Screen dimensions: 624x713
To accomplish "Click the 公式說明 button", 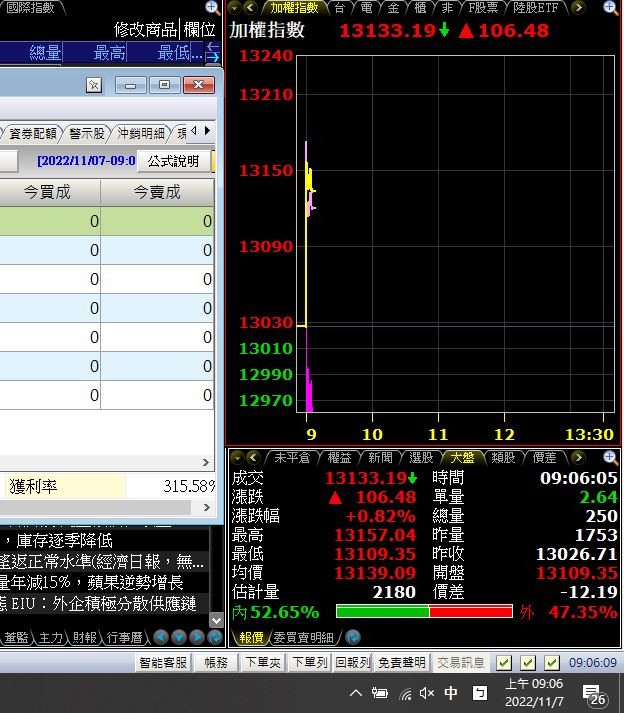I will [x=173, y=161].
